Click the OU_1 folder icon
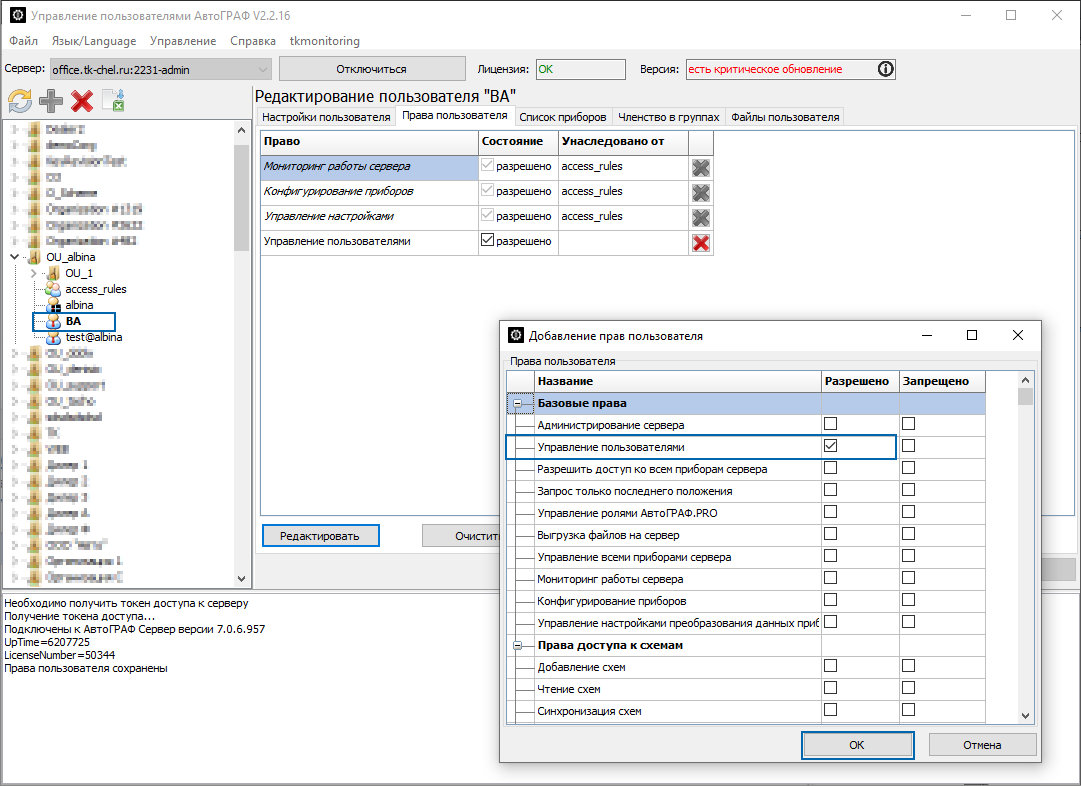Screen dimensions: 1081x786 (x=53, y=273)
